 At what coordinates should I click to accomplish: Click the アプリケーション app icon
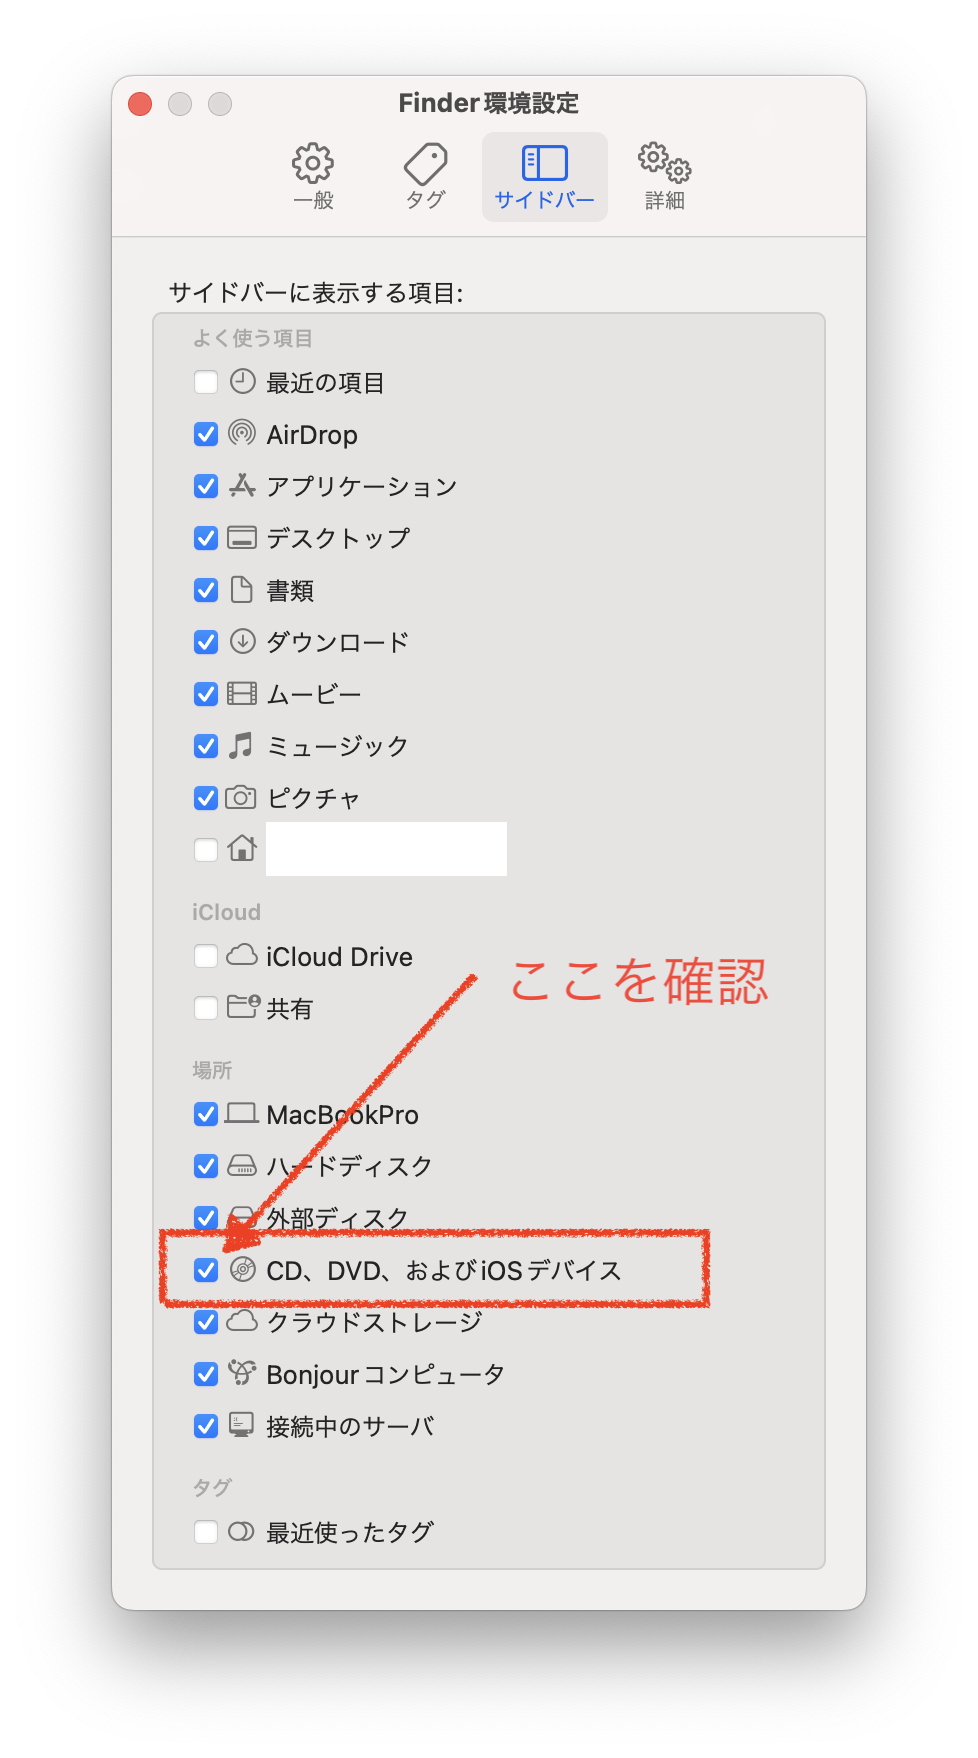pos(242,485)
